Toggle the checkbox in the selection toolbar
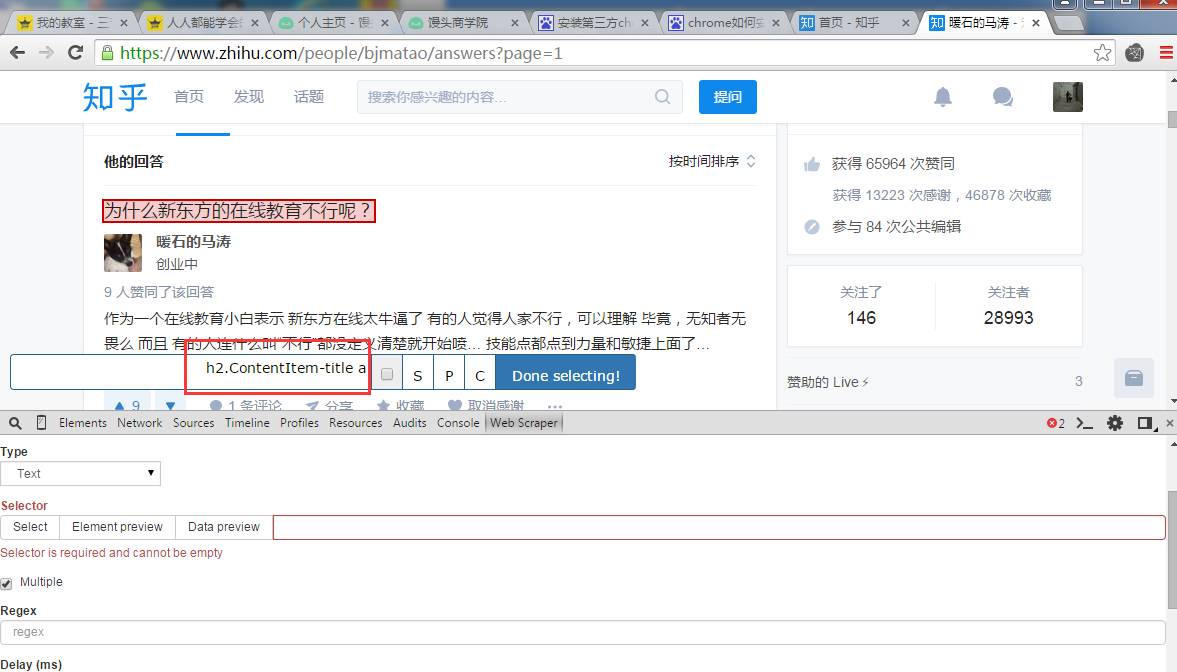Screen dimensions: 1177x672 387,374
